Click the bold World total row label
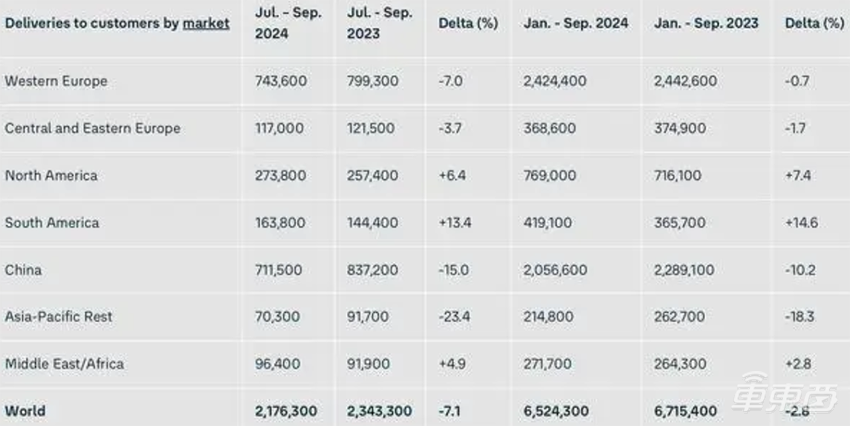The width and height of the screenshot is (850, 426). (x=25, y=410)
